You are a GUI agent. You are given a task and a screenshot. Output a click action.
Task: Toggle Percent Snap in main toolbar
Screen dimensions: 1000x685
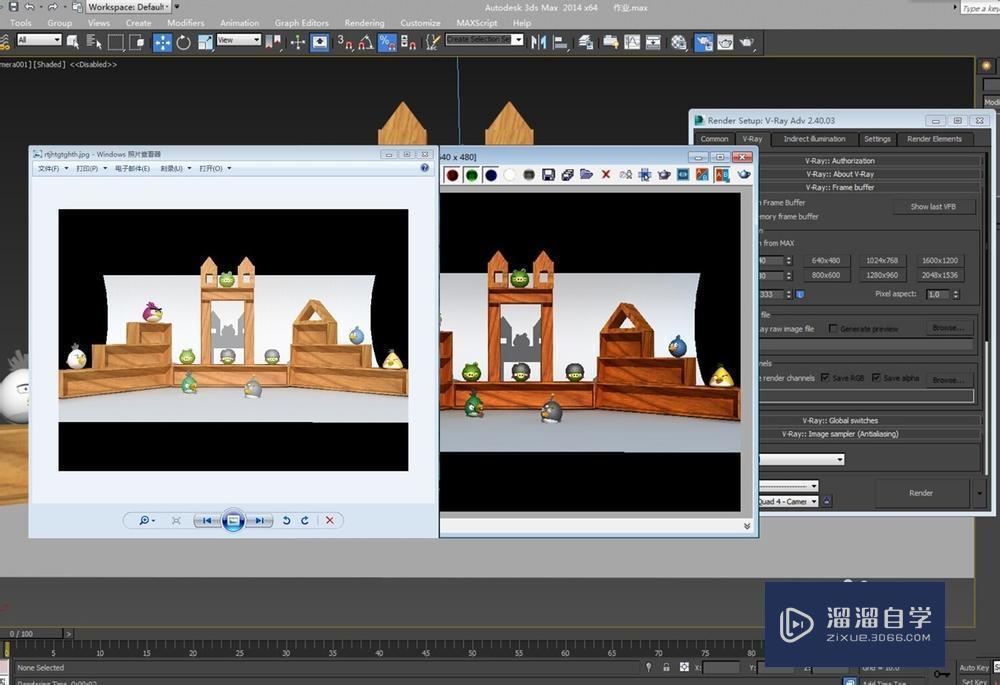387,43
